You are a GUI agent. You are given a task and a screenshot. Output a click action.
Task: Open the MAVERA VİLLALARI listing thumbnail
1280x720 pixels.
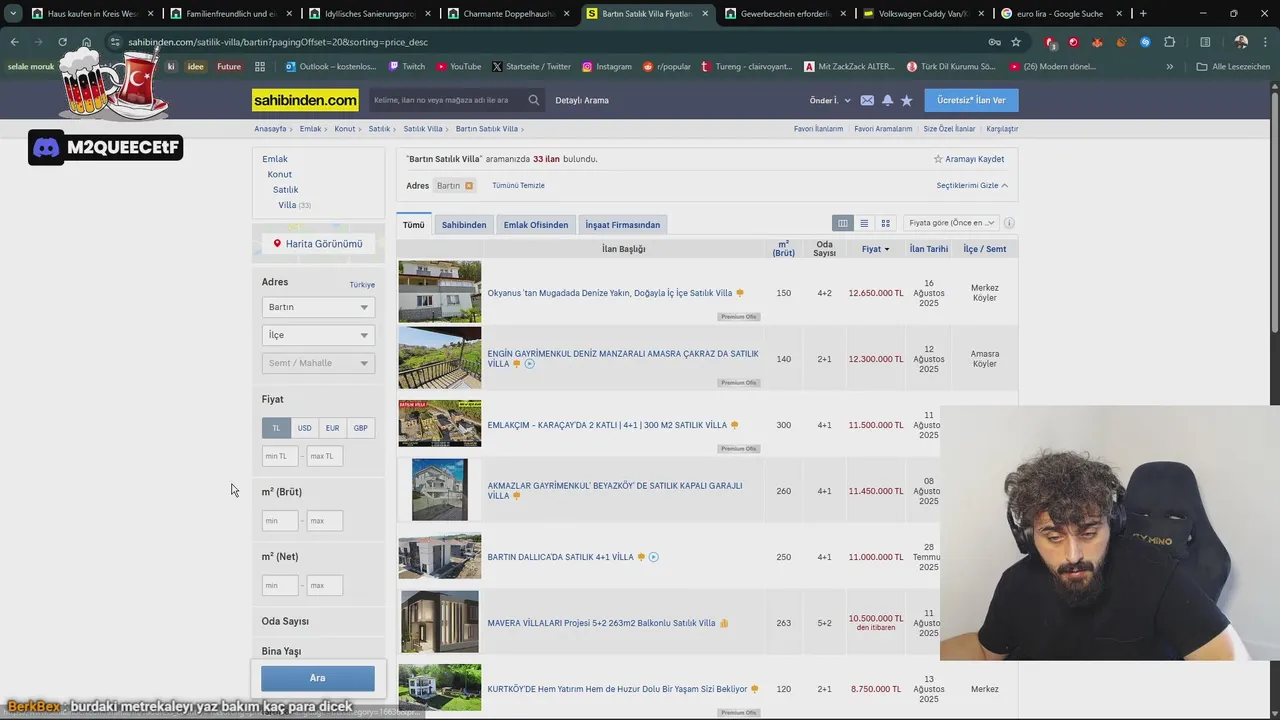[x=440, y=622]
